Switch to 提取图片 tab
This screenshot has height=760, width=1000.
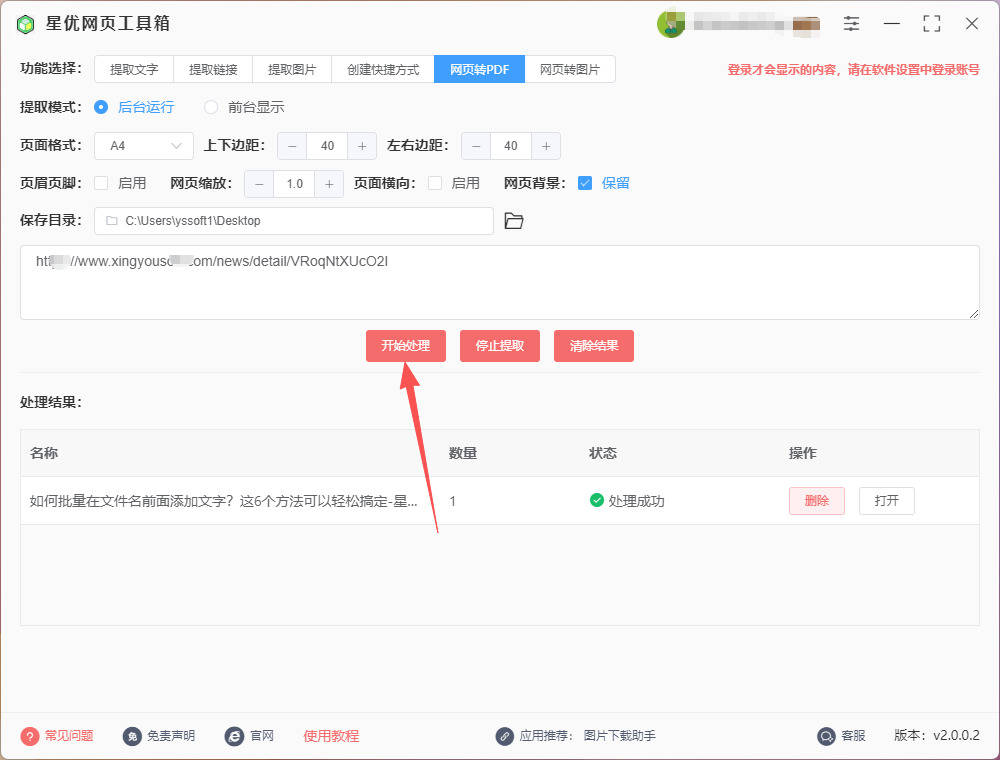pos(292,69)
